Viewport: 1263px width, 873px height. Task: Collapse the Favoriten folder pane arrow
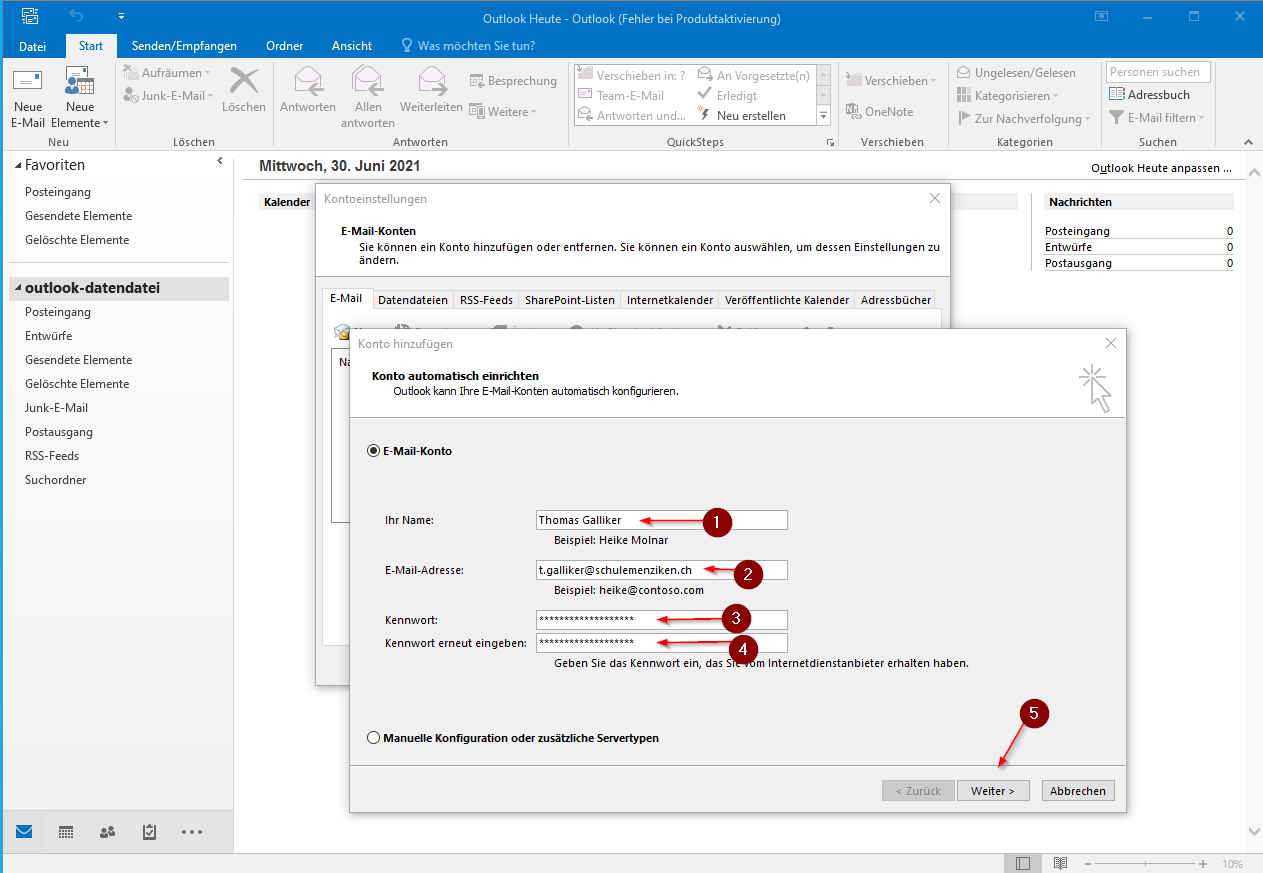[x=220, y=162]
